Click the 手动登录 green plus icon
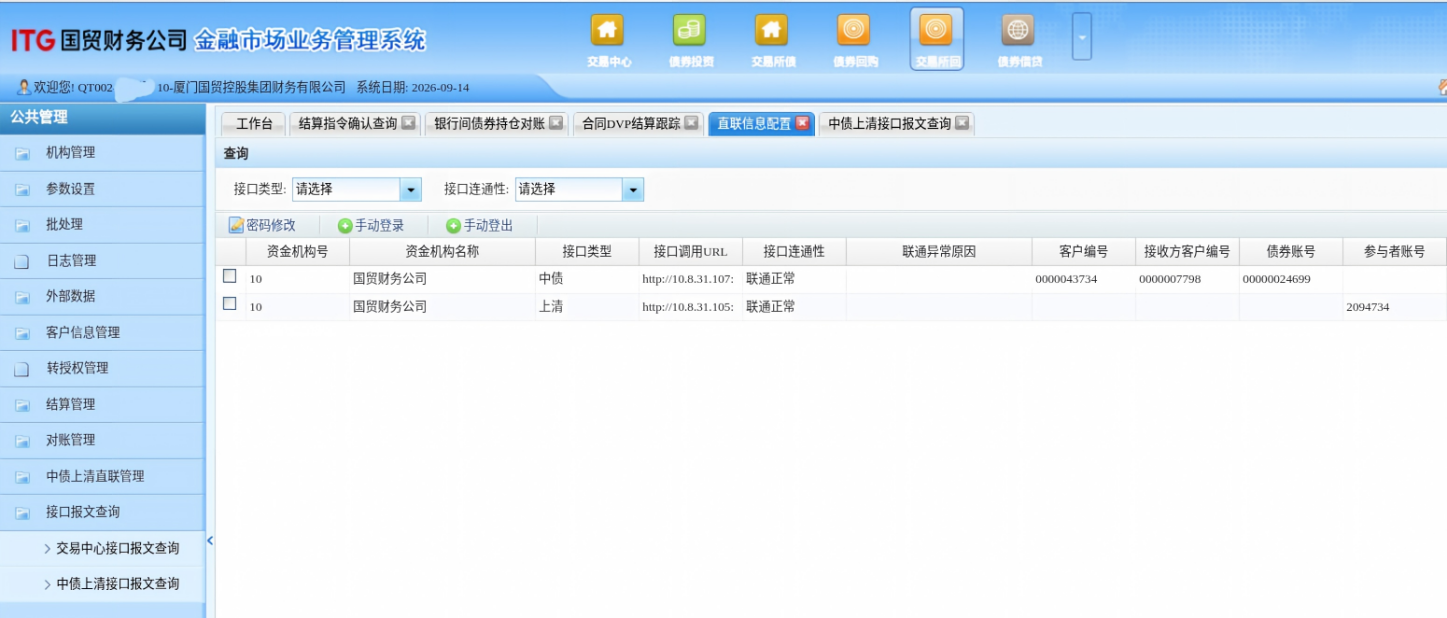Screen dimensions: 1447x618 (x=345, y=226)
